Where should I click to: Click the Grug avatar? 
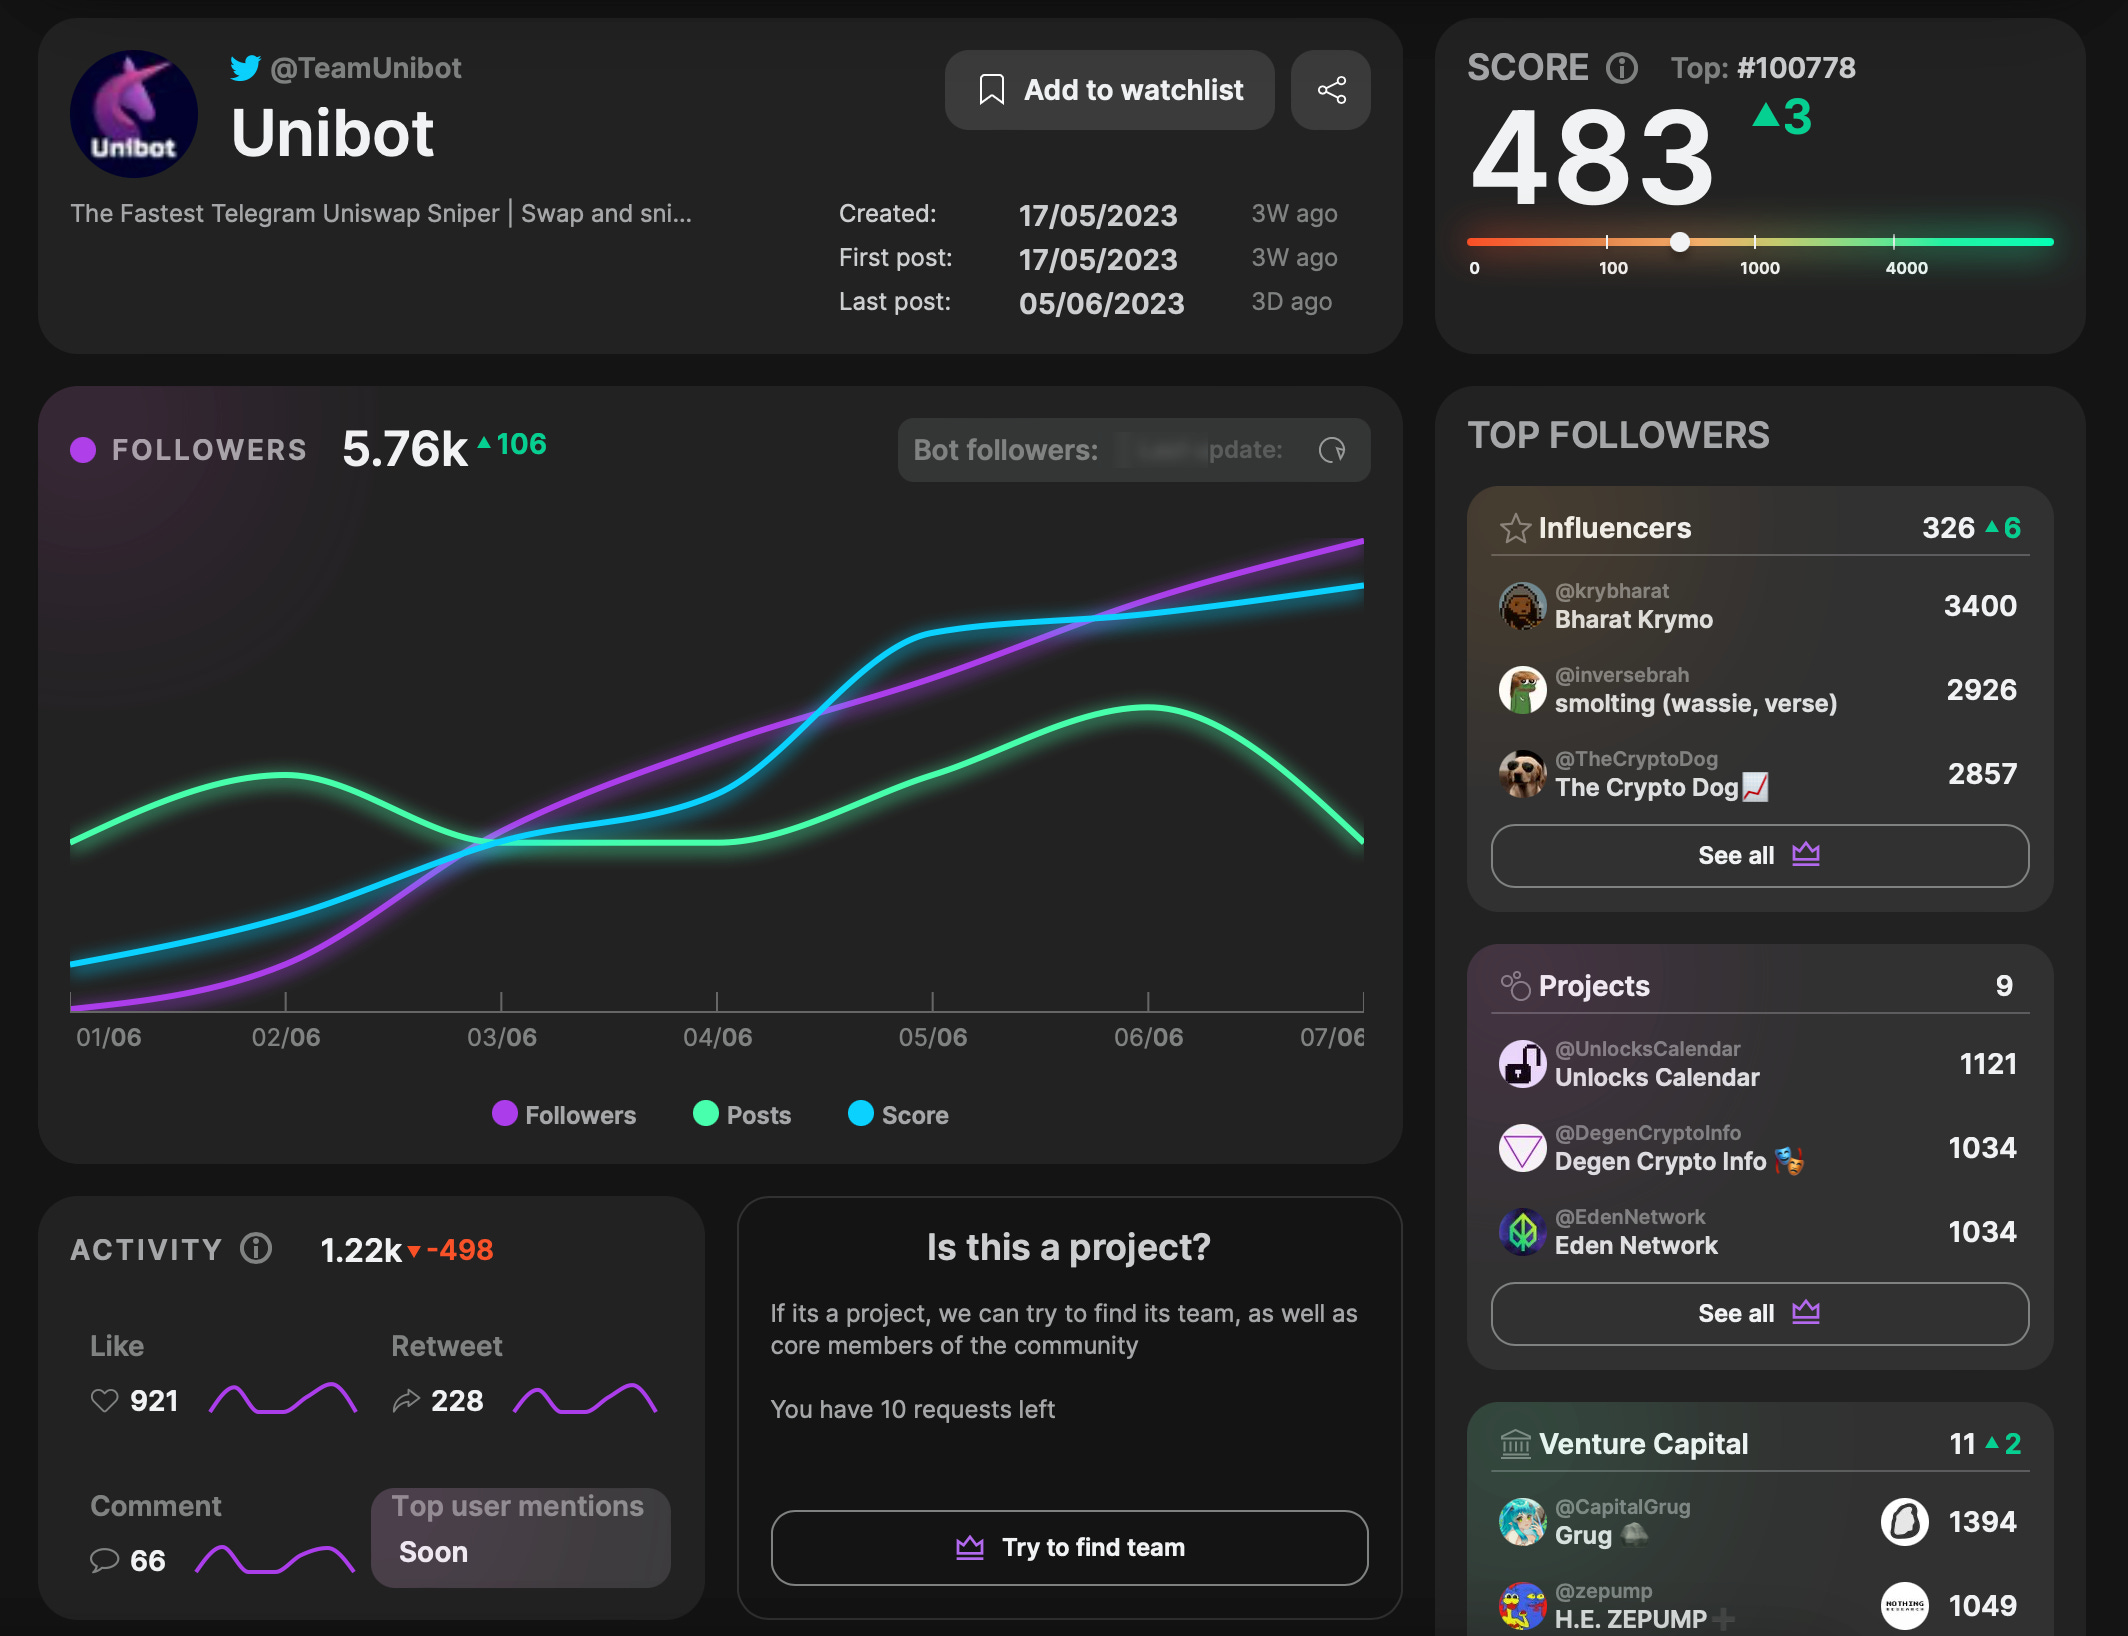click(x=1523, y=1522)
